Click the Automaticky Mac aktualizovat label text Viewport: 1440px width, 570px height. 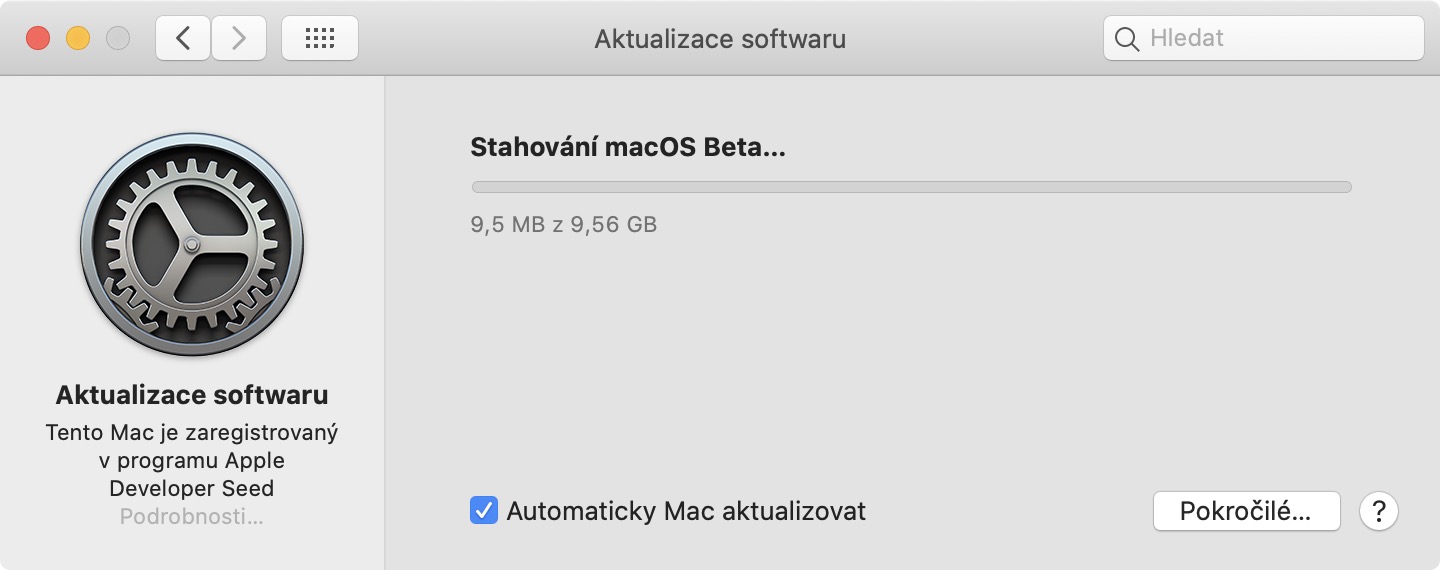[686, 511]
